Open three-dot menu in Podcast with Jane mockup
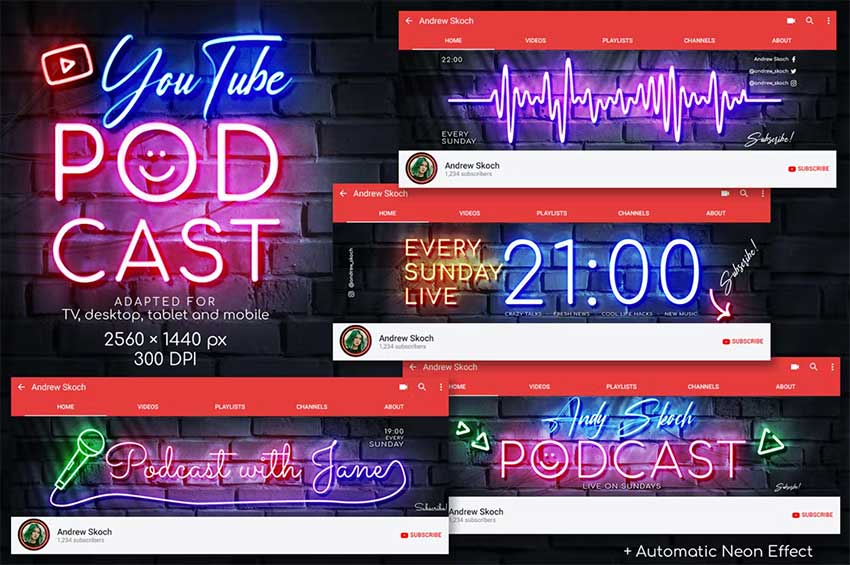Viewport: 850px width, 565px height. [x=441, y=387]
